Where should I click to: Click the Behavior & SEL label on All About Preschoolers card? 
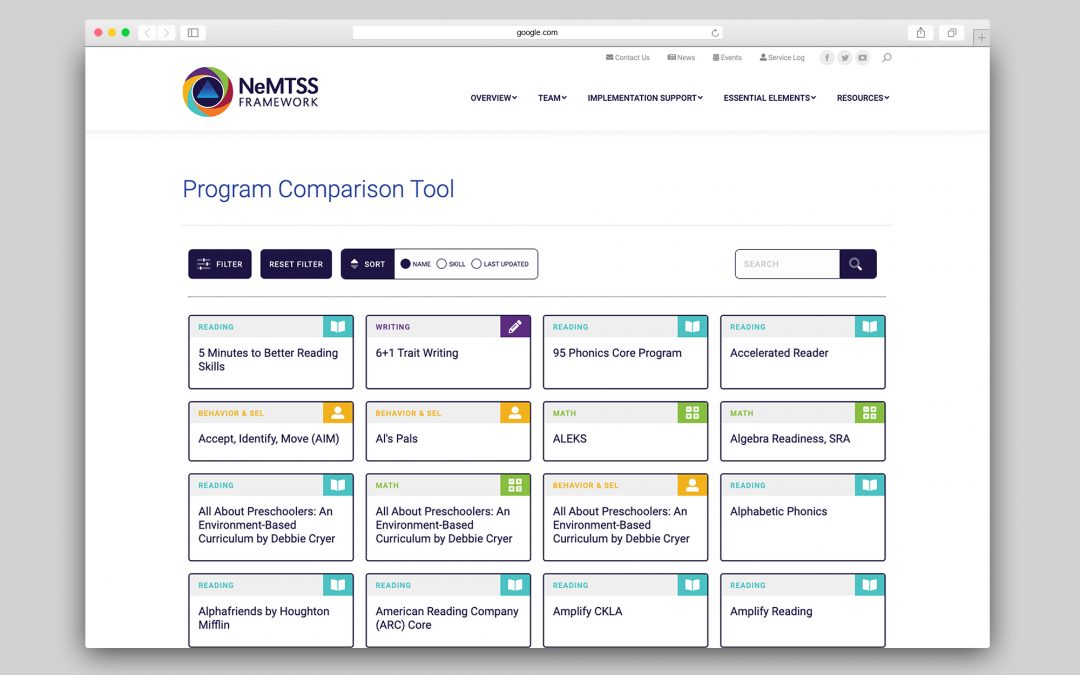(585, 486)
